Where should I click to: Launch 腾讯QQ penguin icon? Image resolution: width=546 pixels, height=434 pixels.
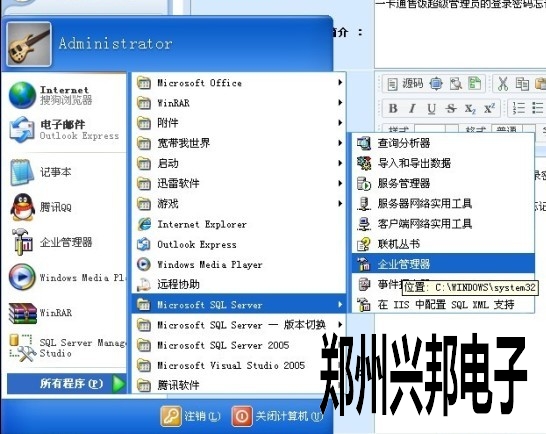(x=22, y=207)
